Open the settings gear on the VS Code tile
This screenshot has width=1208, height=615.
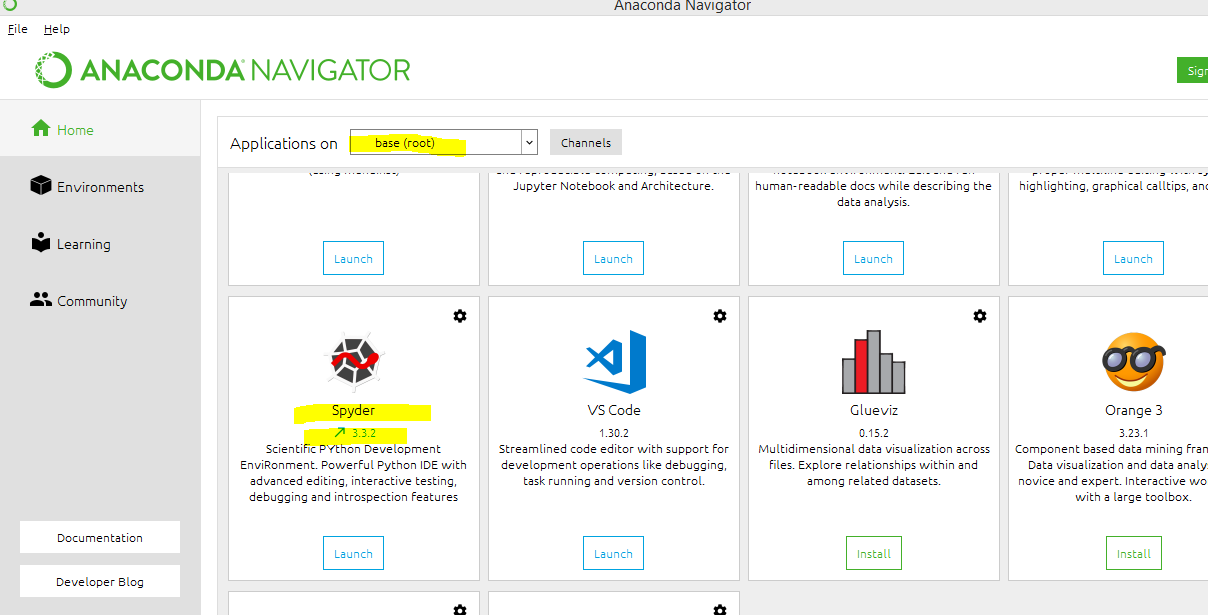[x=720, y=316]
